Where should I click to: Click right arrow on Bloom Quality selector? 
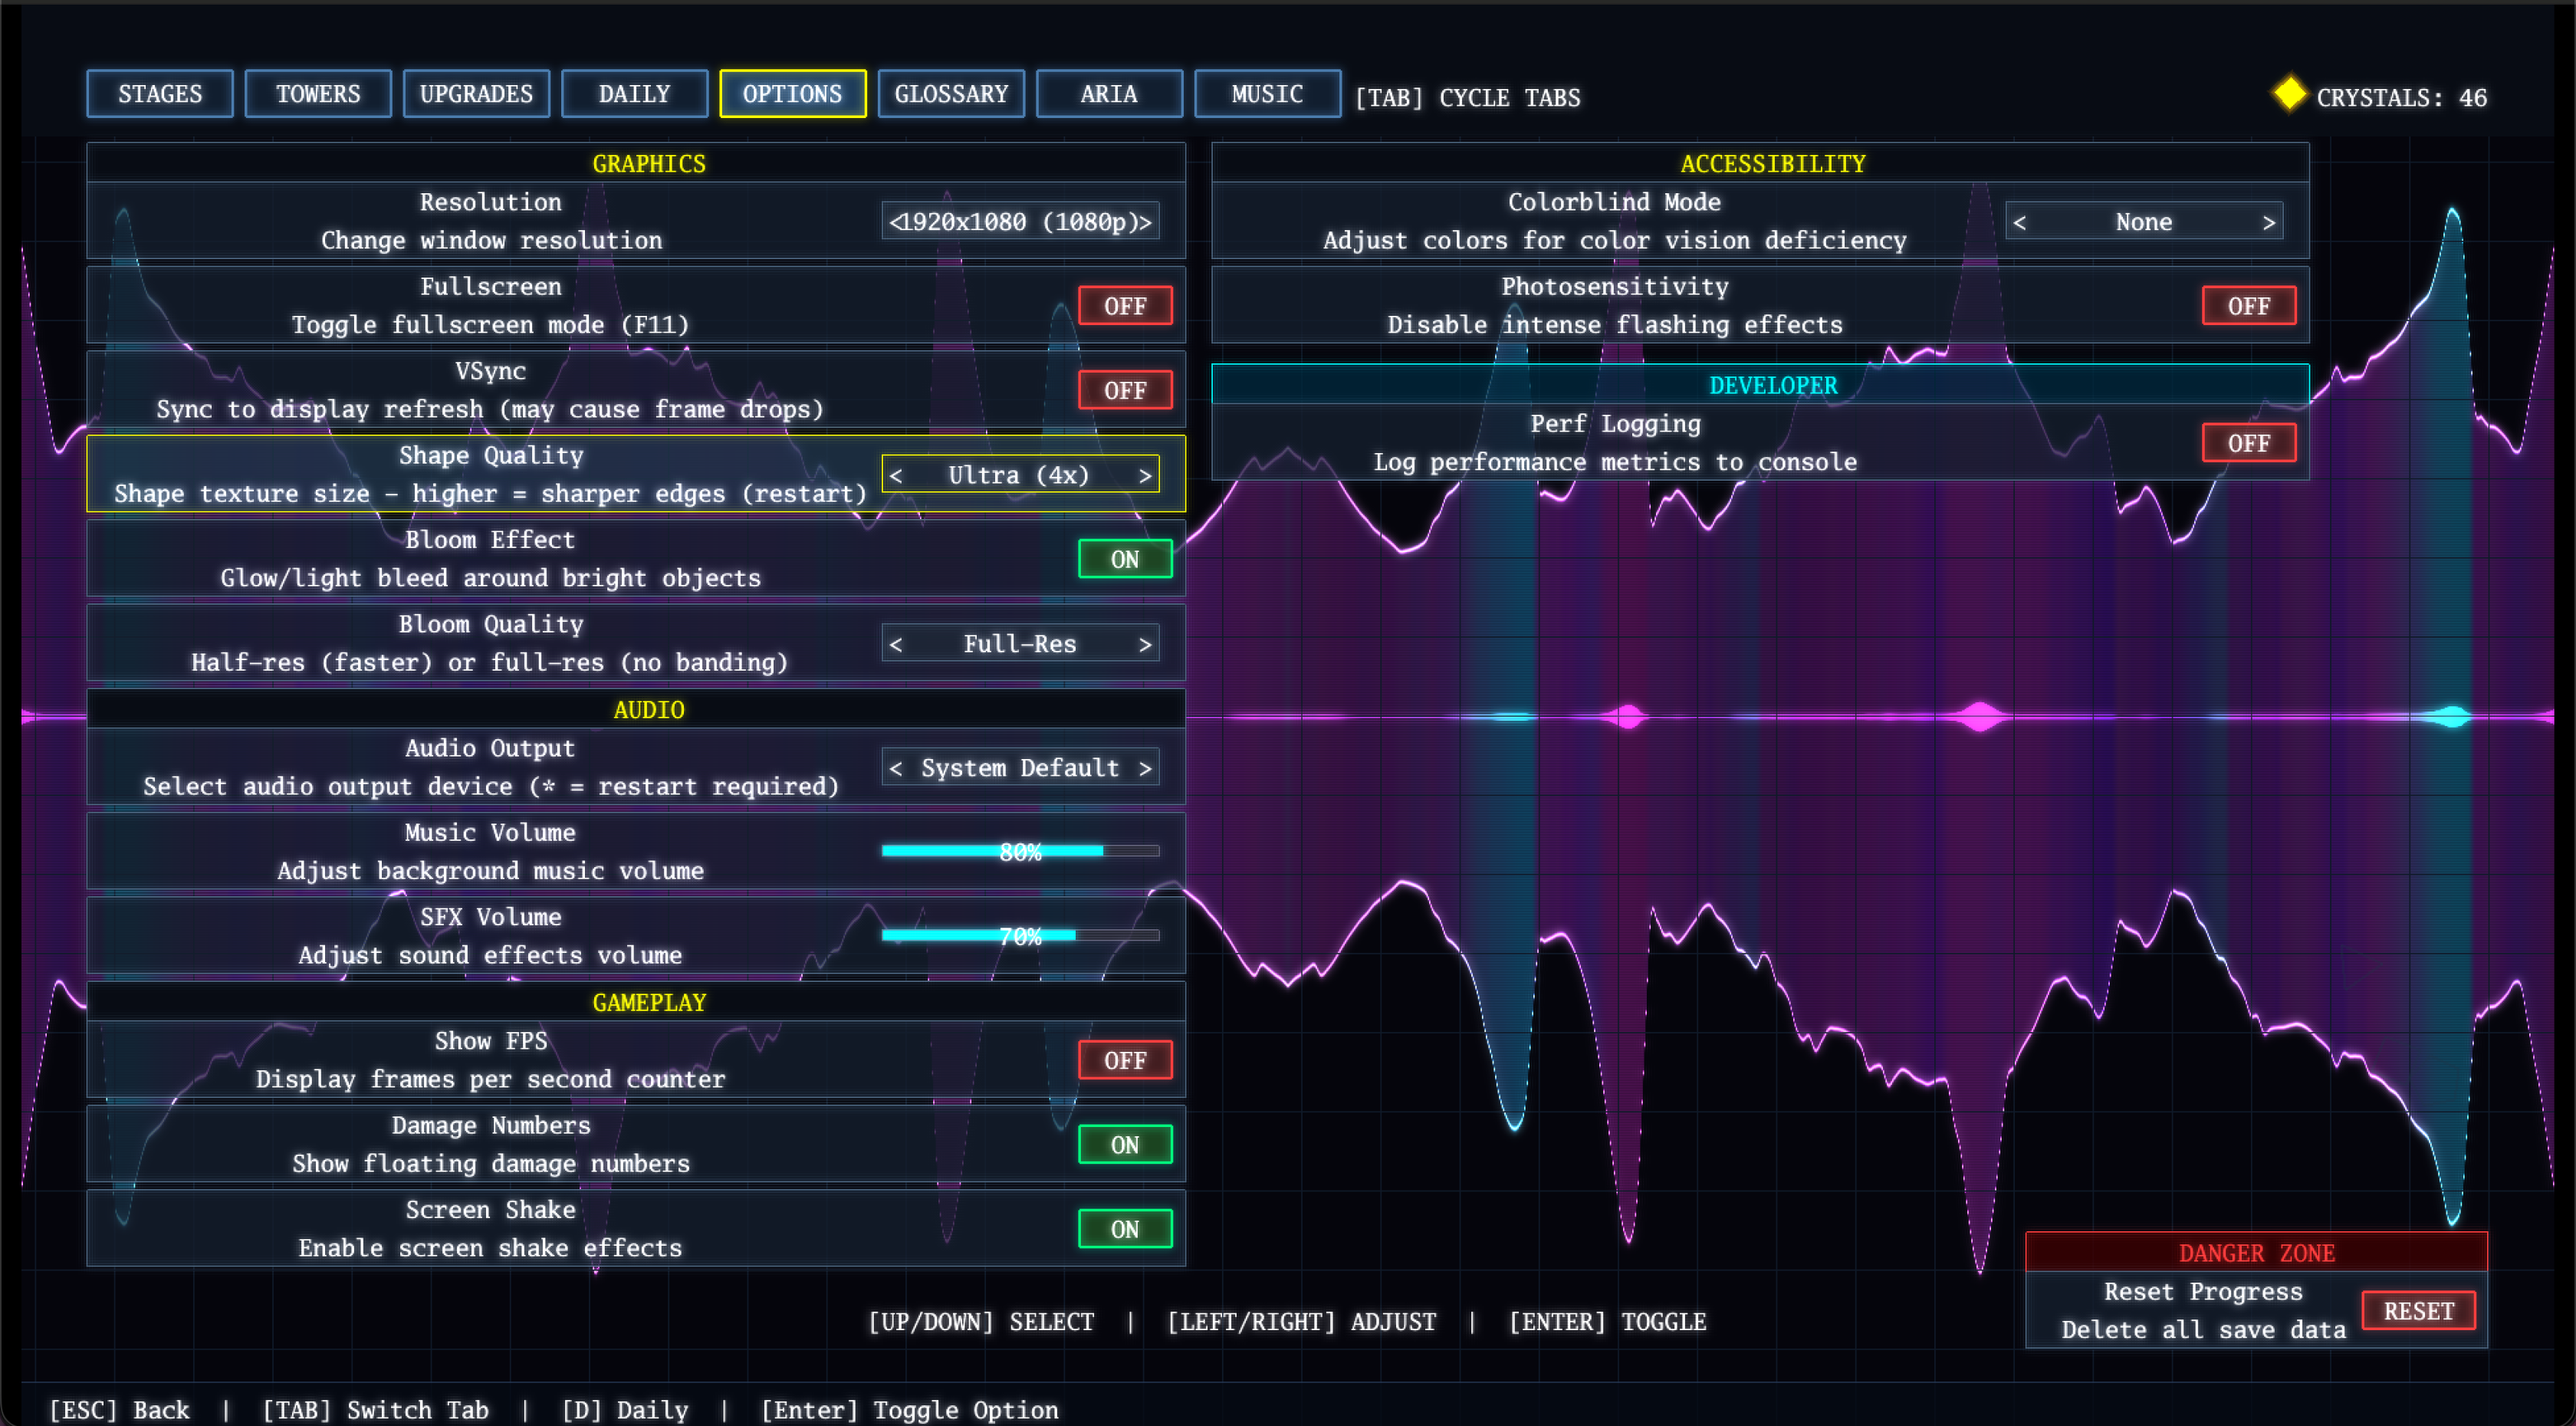(1145, 645)
